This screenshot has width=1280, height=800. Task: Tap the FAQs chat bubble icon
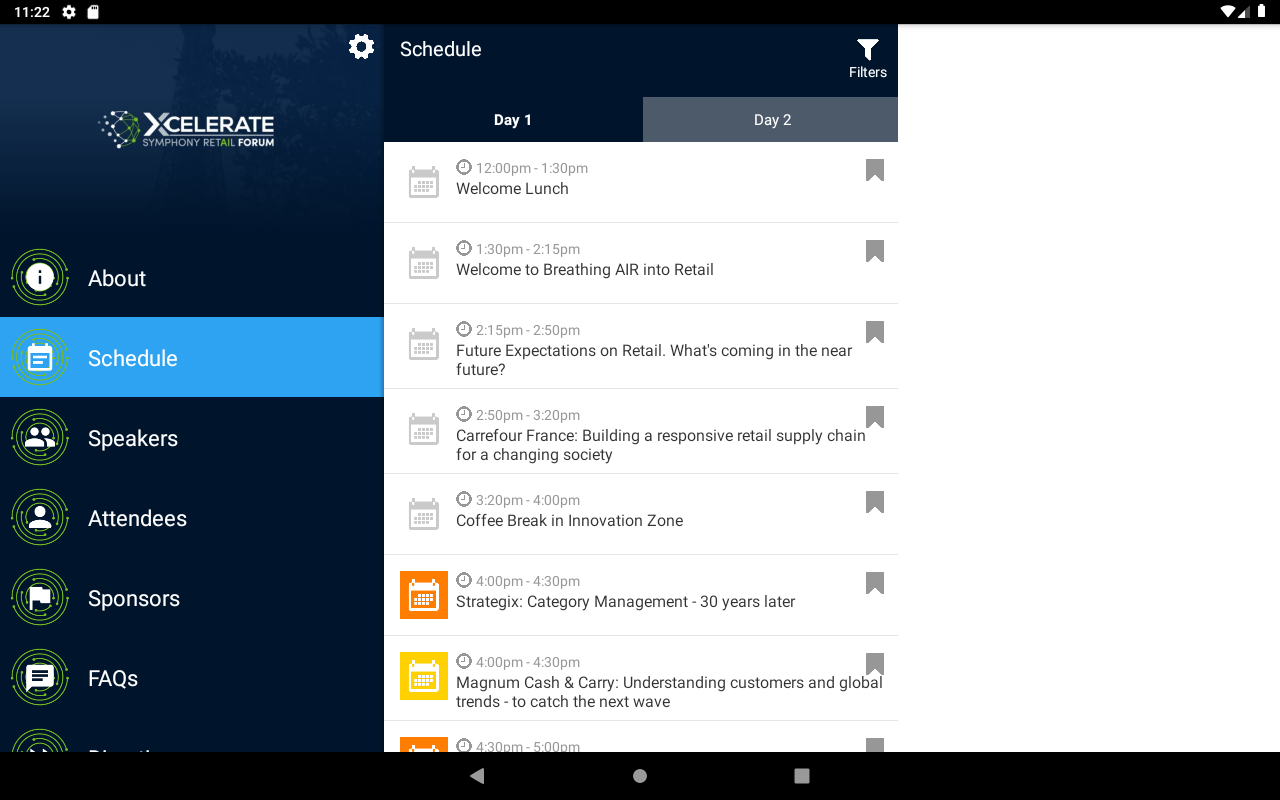[x=40, y=678]
